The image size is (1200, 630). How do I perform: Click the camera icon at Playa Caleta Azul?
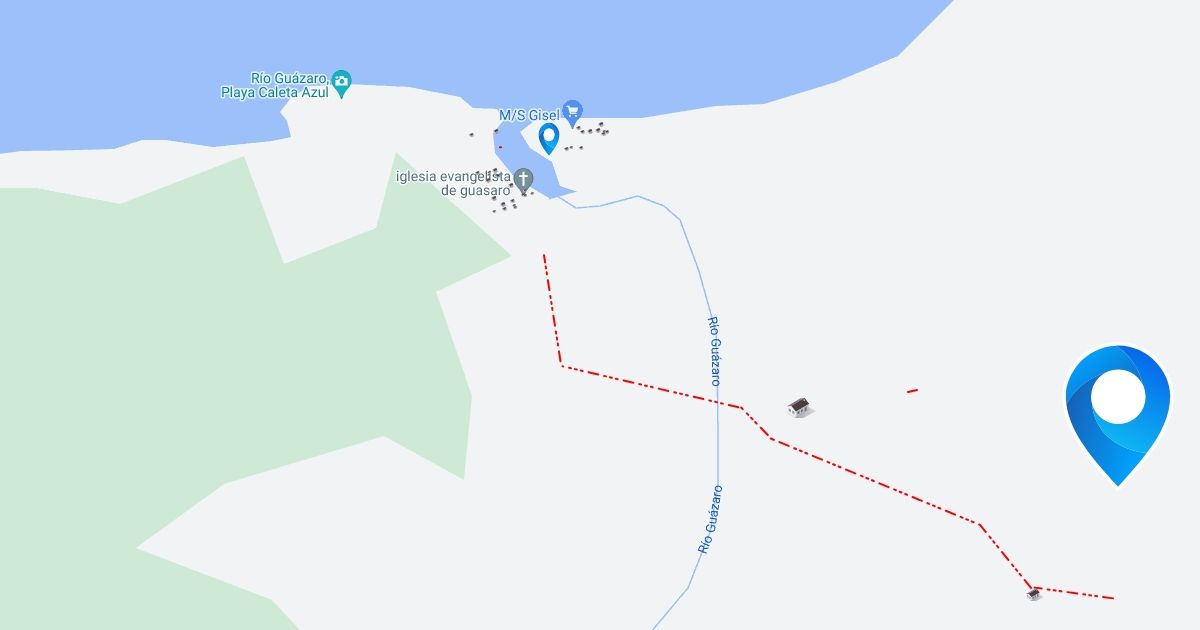(342, 83)
